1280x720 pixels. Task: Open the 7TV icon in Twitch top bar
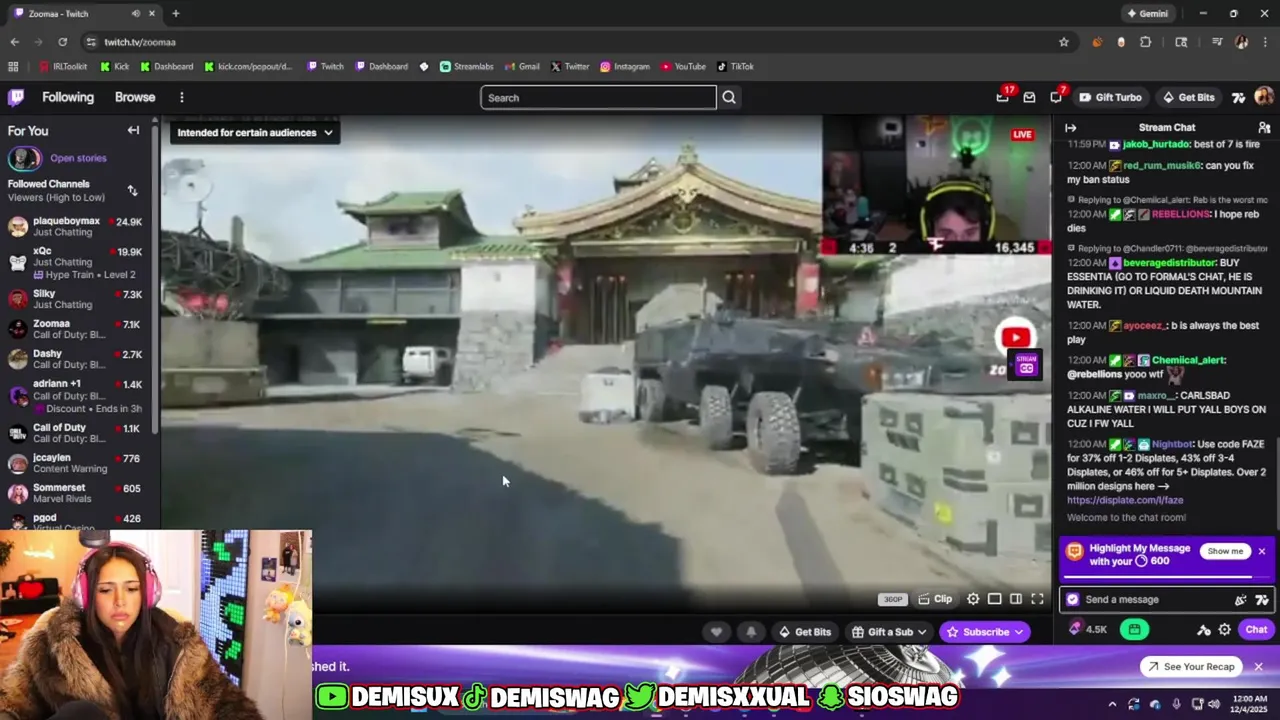click(1238, 97)
